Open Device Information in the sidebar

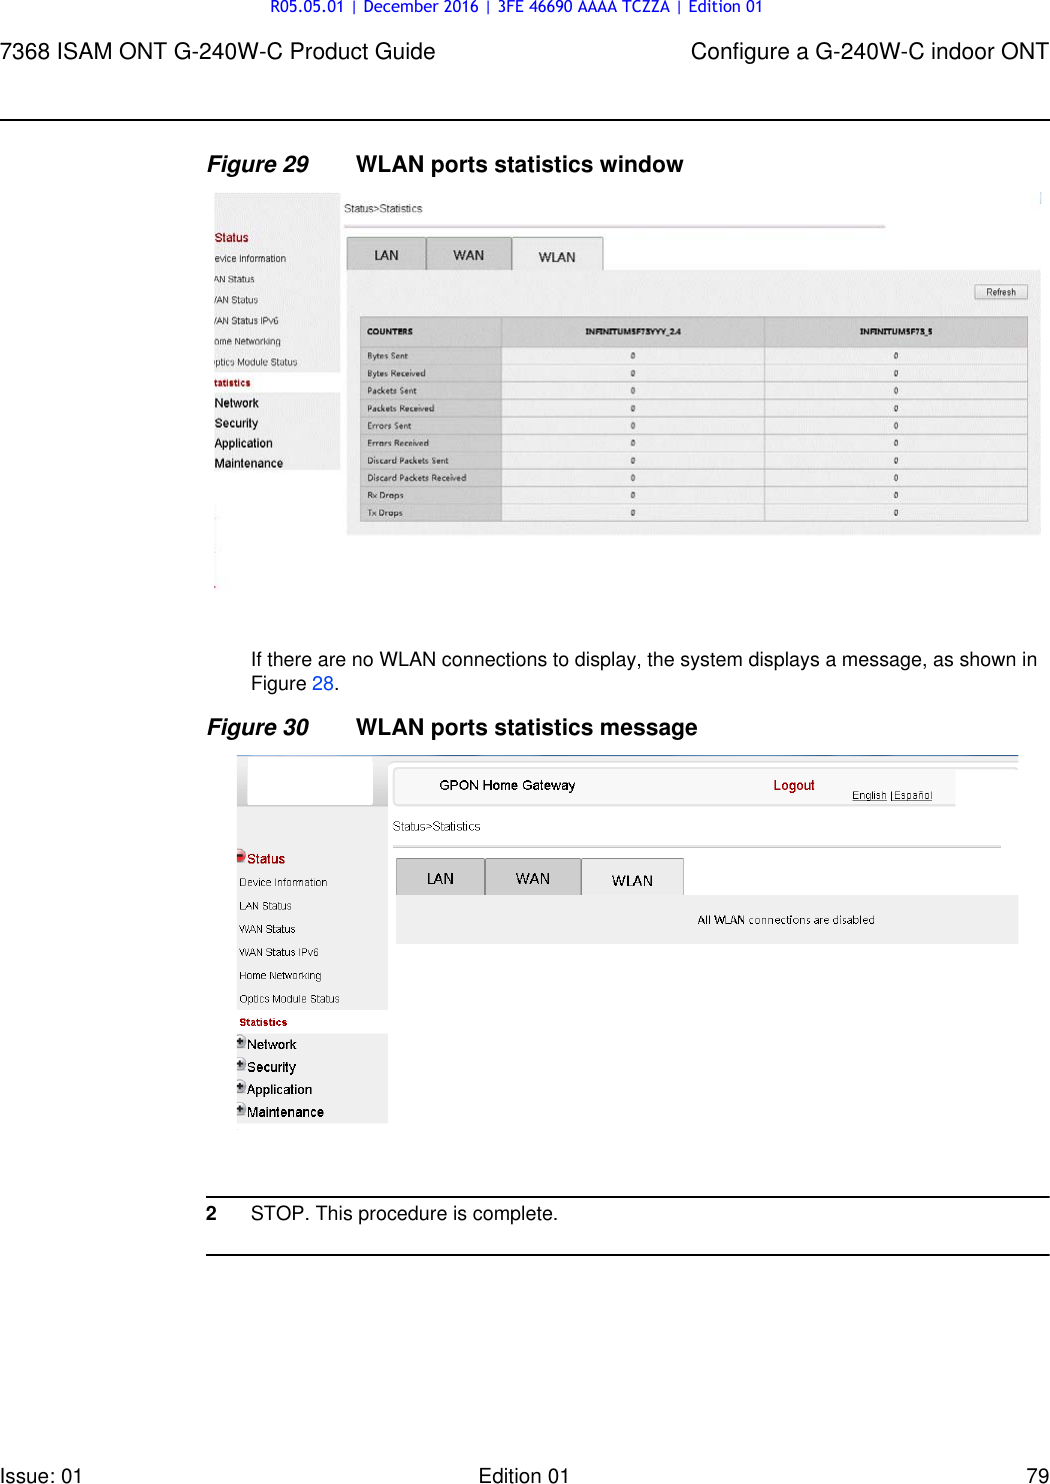point(282,881)
